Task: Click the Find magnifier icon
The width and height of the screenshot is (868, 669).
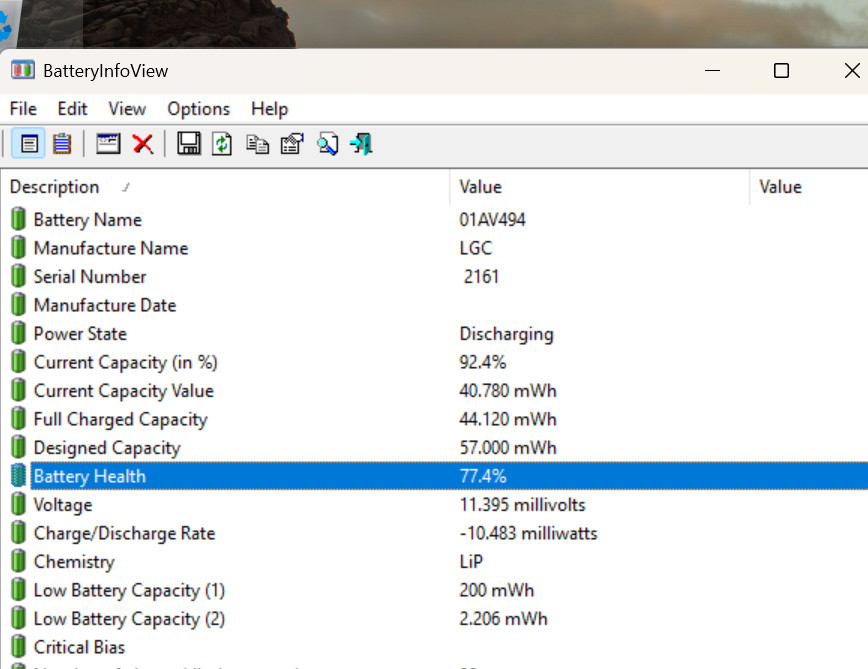Action: click(x=327, y=144)
